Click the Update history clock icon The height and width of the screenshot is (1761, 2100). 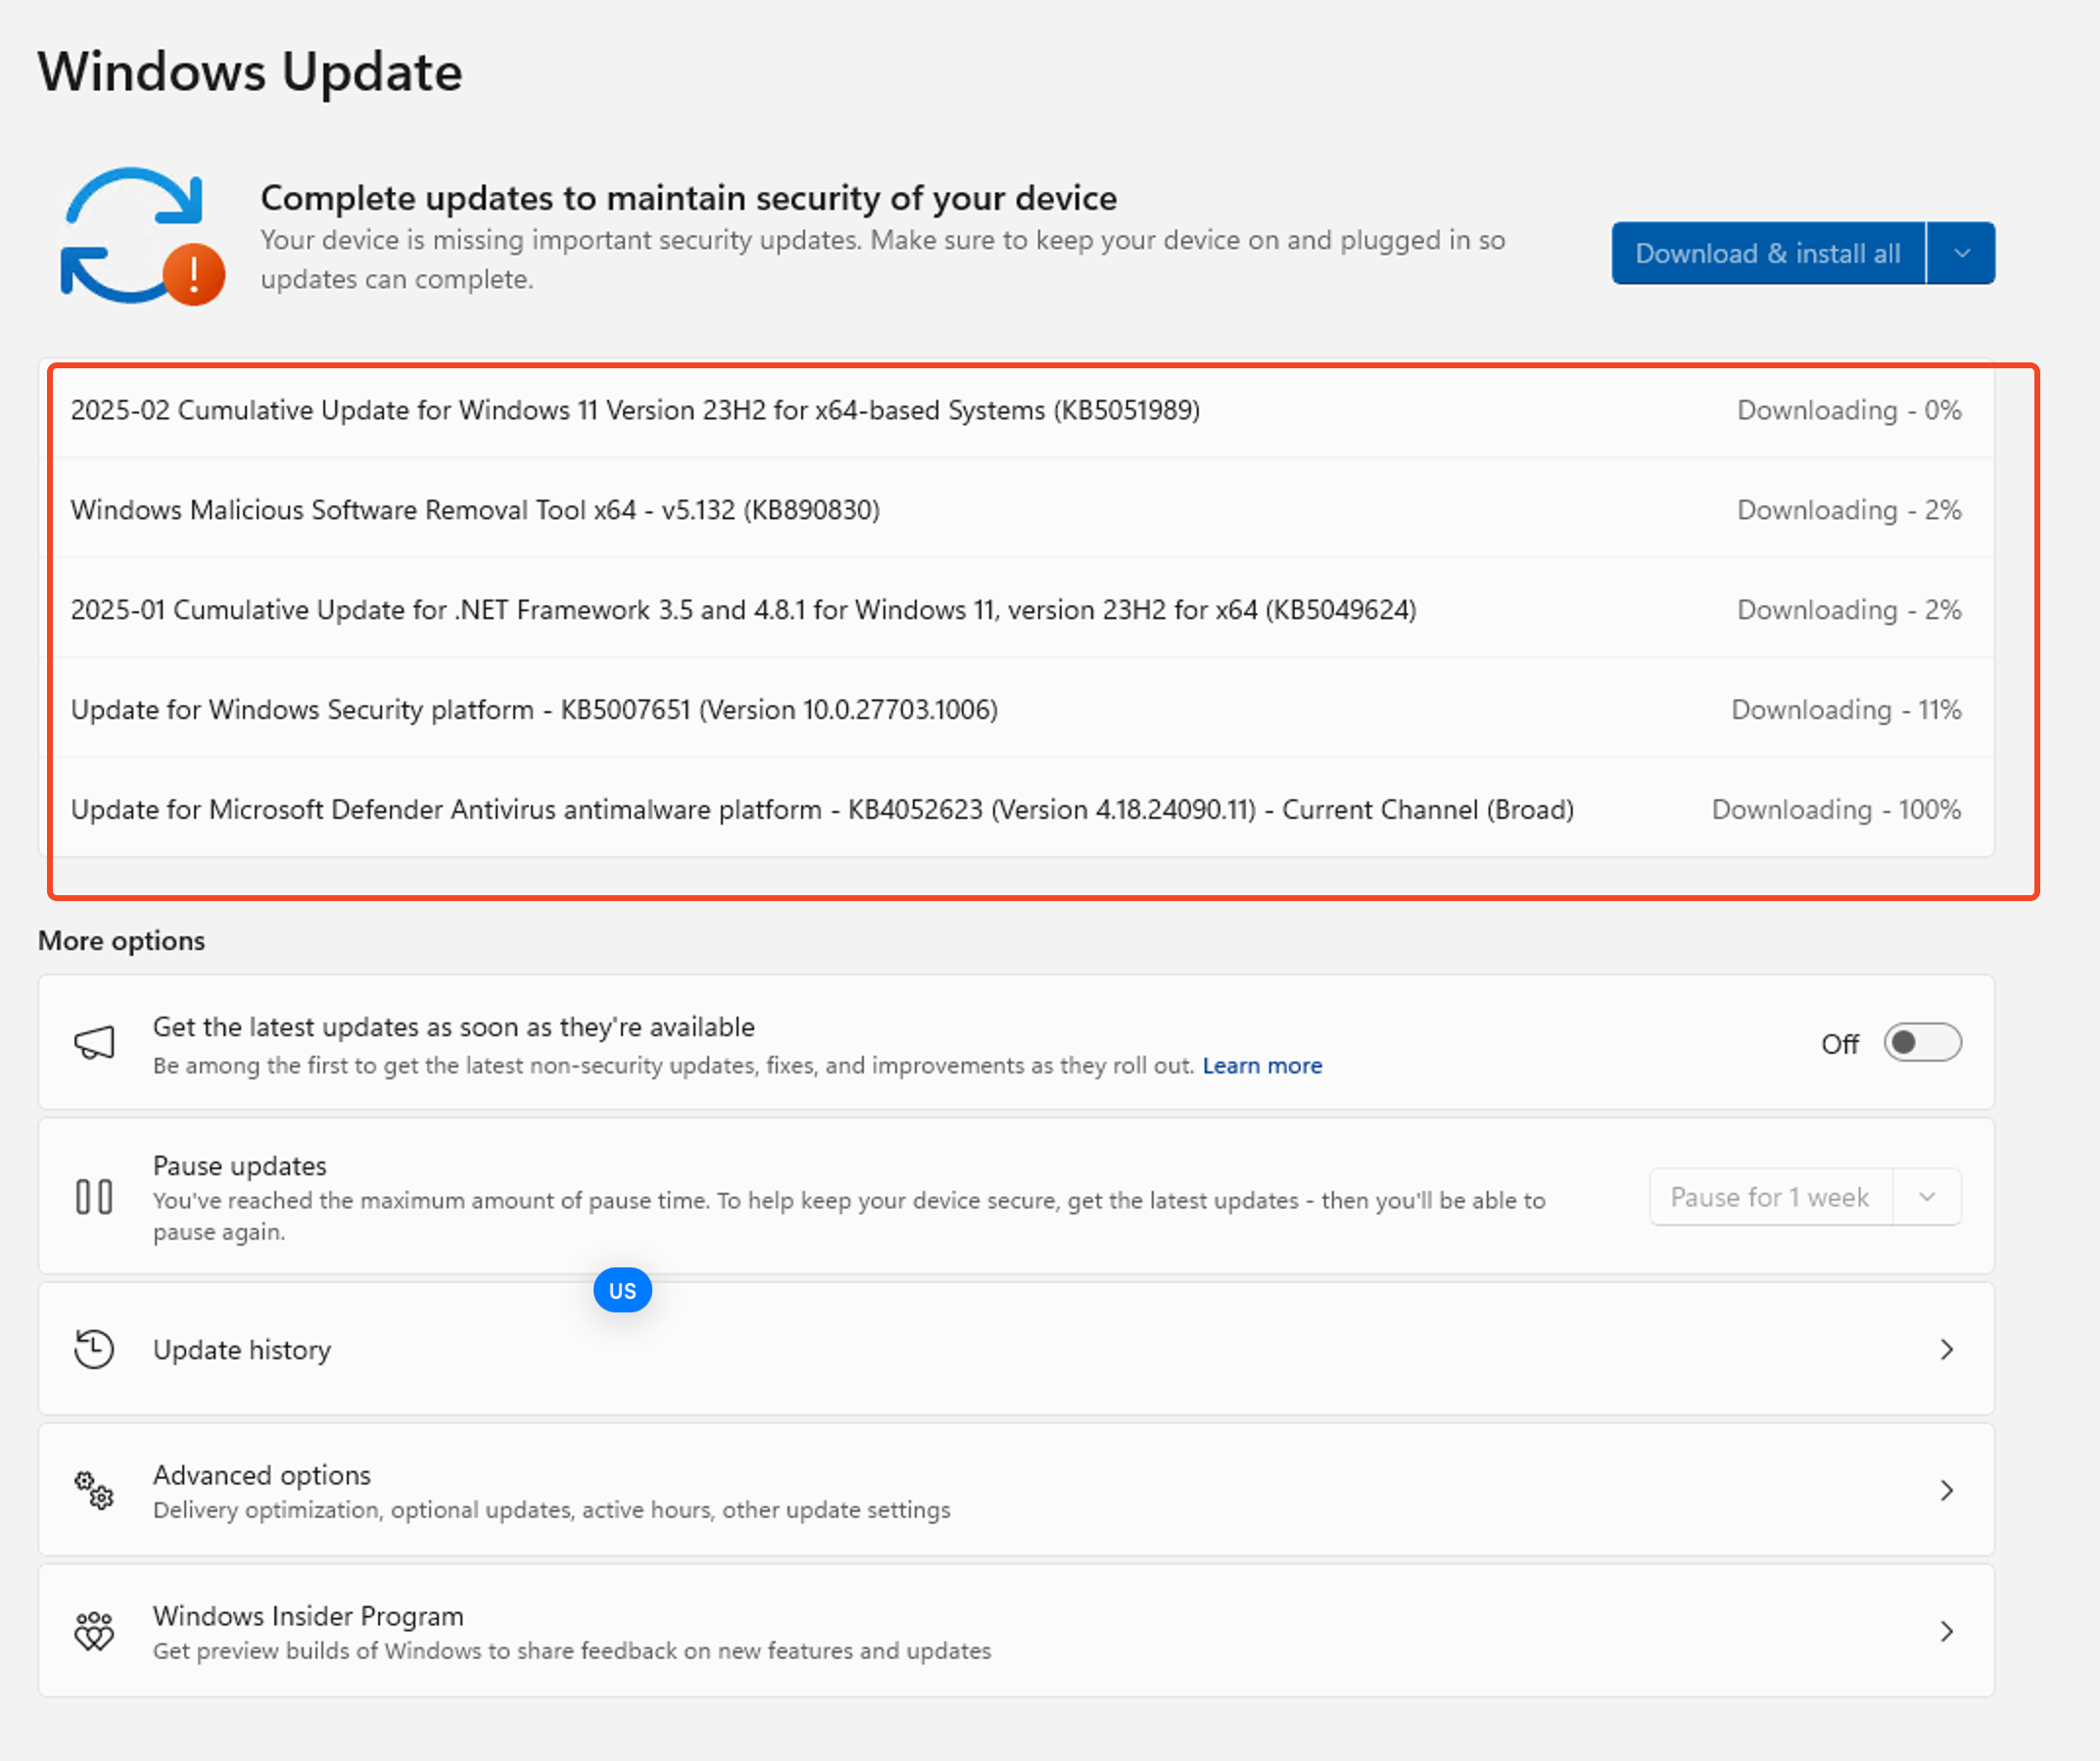click(95, 1349)
